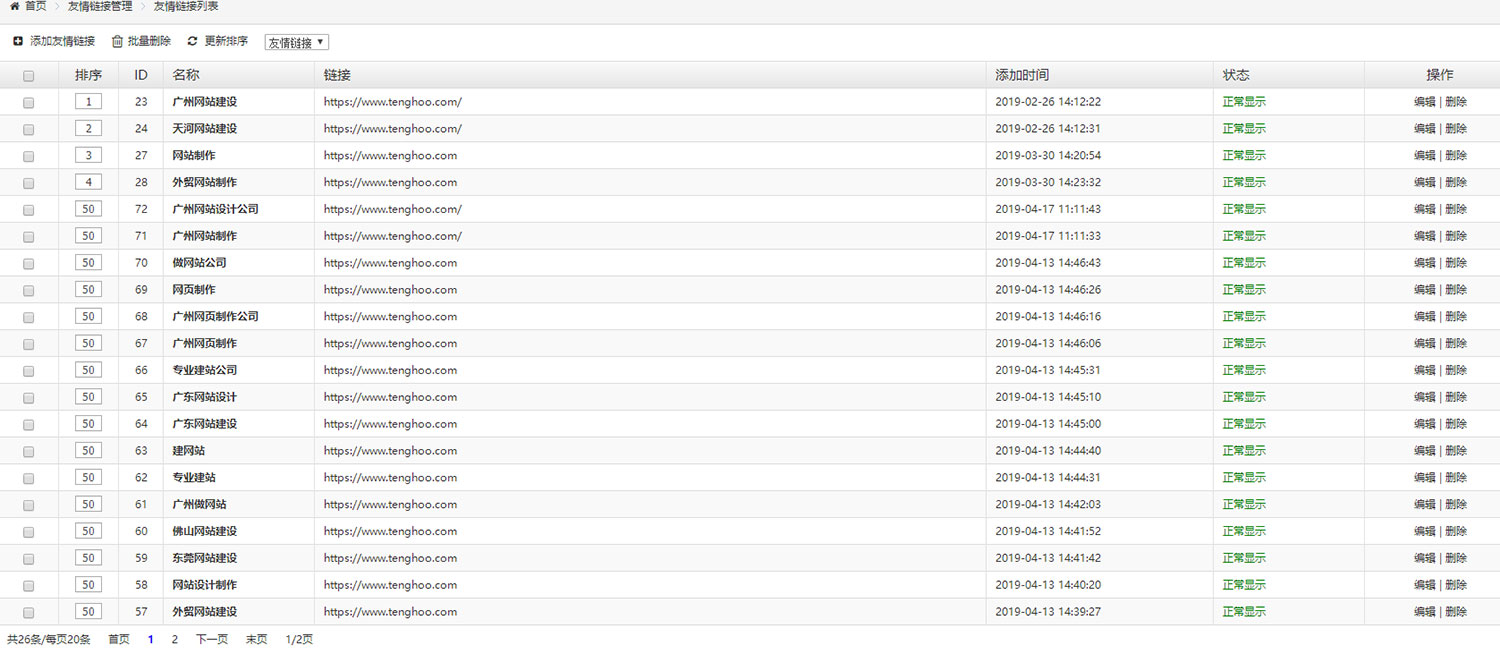This screenshot has height=654, width=1500.
Task: Toggle the select-all checkbox in table header
Action: 28,76
